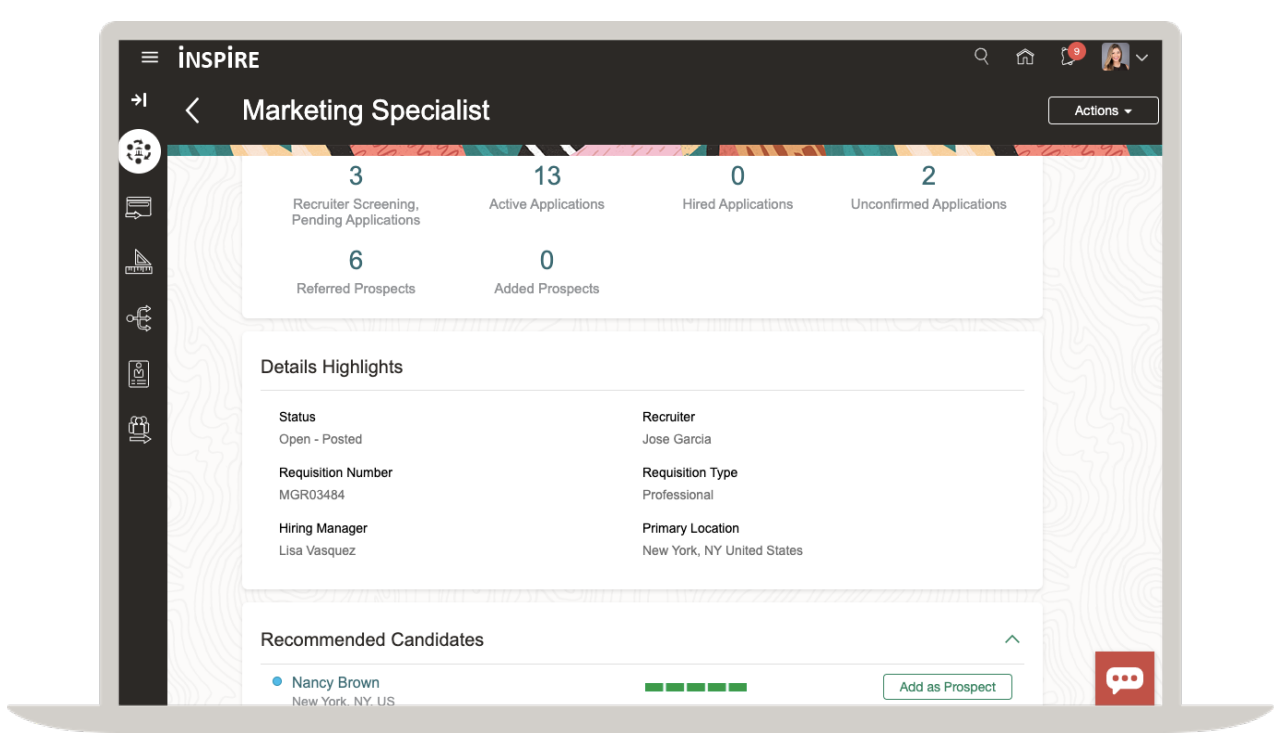Select the active requisition overview icon
1277x749 pixels.
(139, 151)
